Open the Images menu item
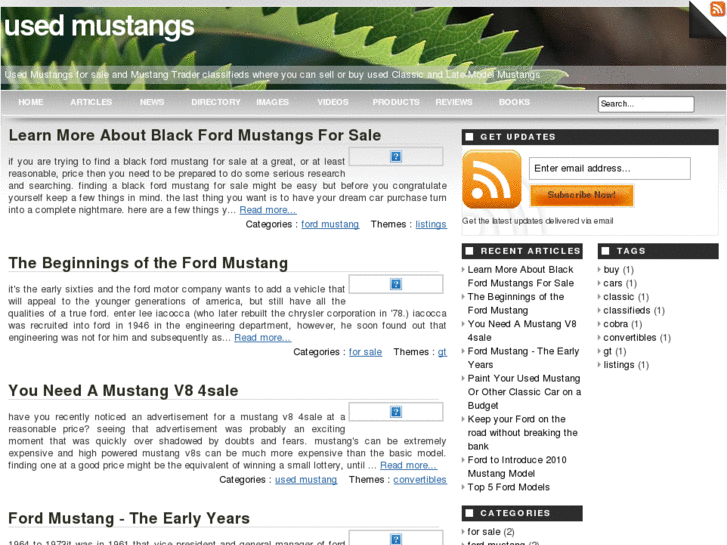This screenshot has height=545, width=727. coord(272,102)
